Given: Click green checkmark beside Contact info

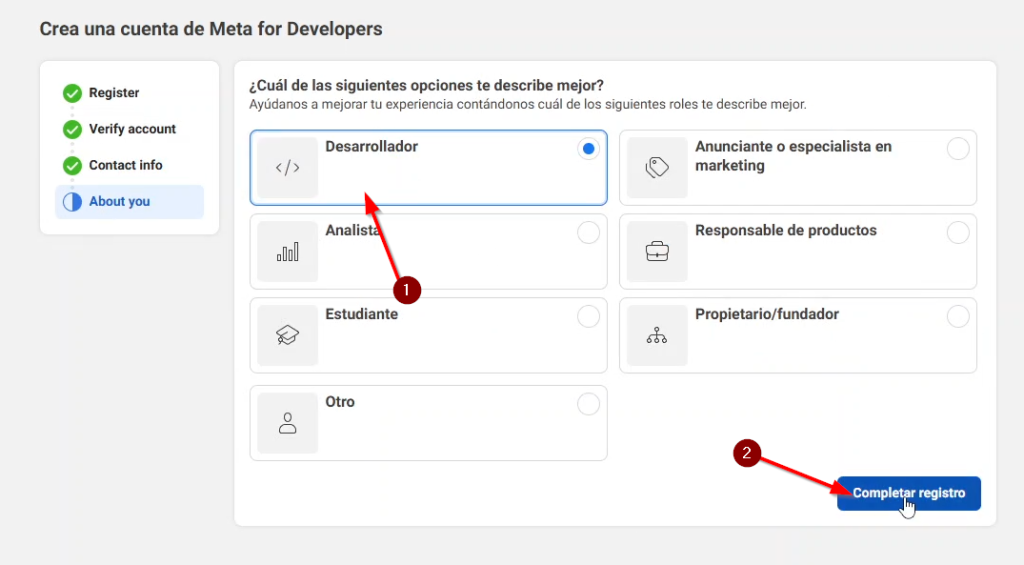Looking at the screenshot, I should point(72,165).
